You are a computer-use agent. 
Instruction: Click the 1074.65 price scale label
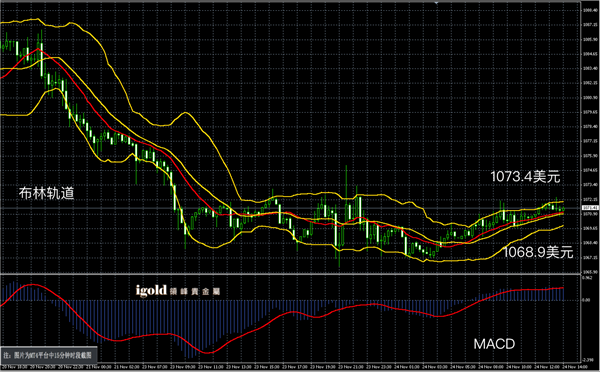pos(590,170)
